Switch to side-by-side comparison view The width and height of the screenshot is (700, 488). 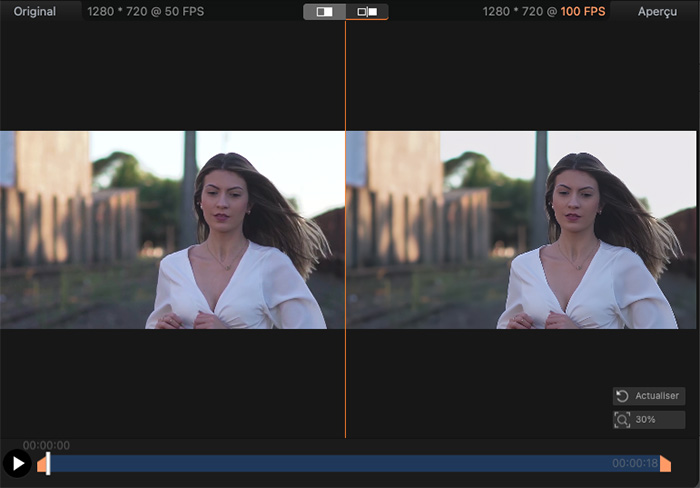(367, 12)
